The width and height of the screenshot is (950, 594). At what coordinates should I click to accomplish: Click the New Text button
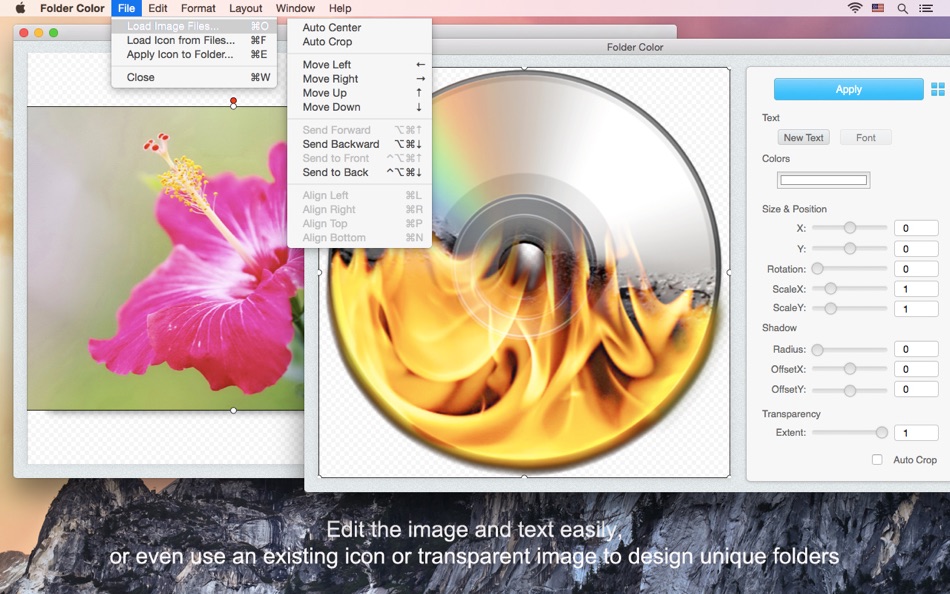(803, 138)
